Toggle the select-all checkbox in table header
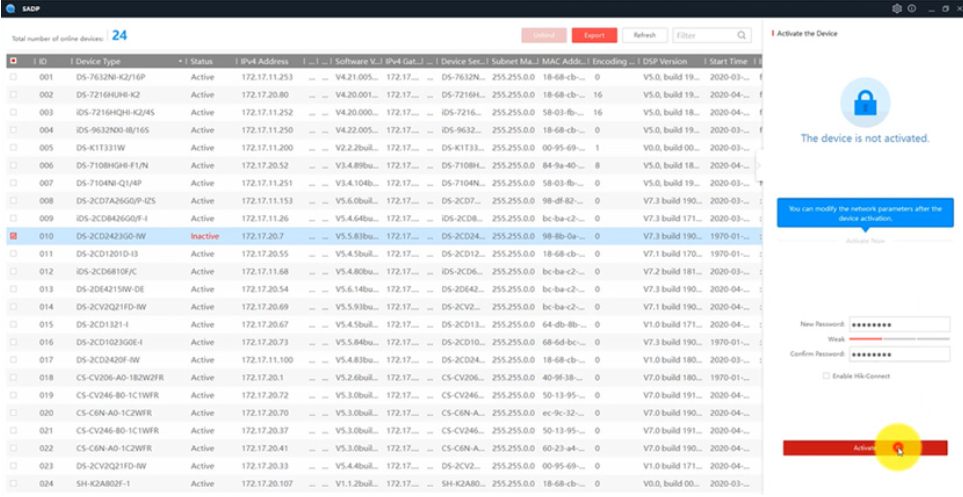This screenshot has height=497, width=963. point(14,61)
